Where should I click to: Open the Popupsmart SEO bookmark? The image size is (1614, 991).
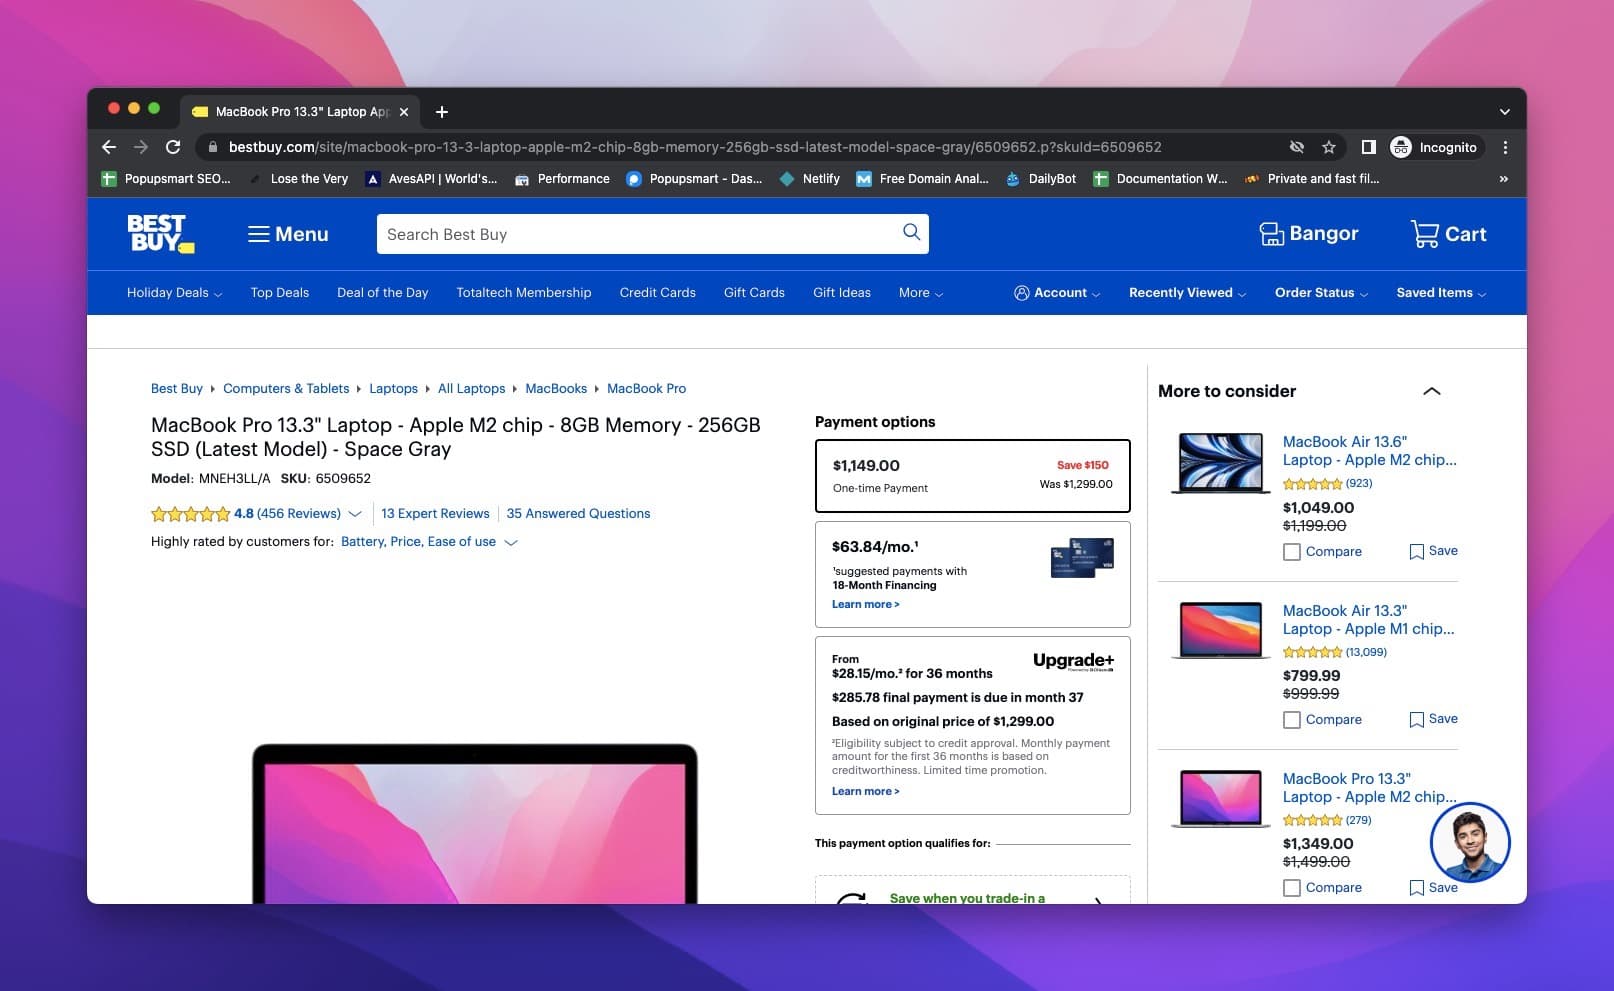coord(166,179)
